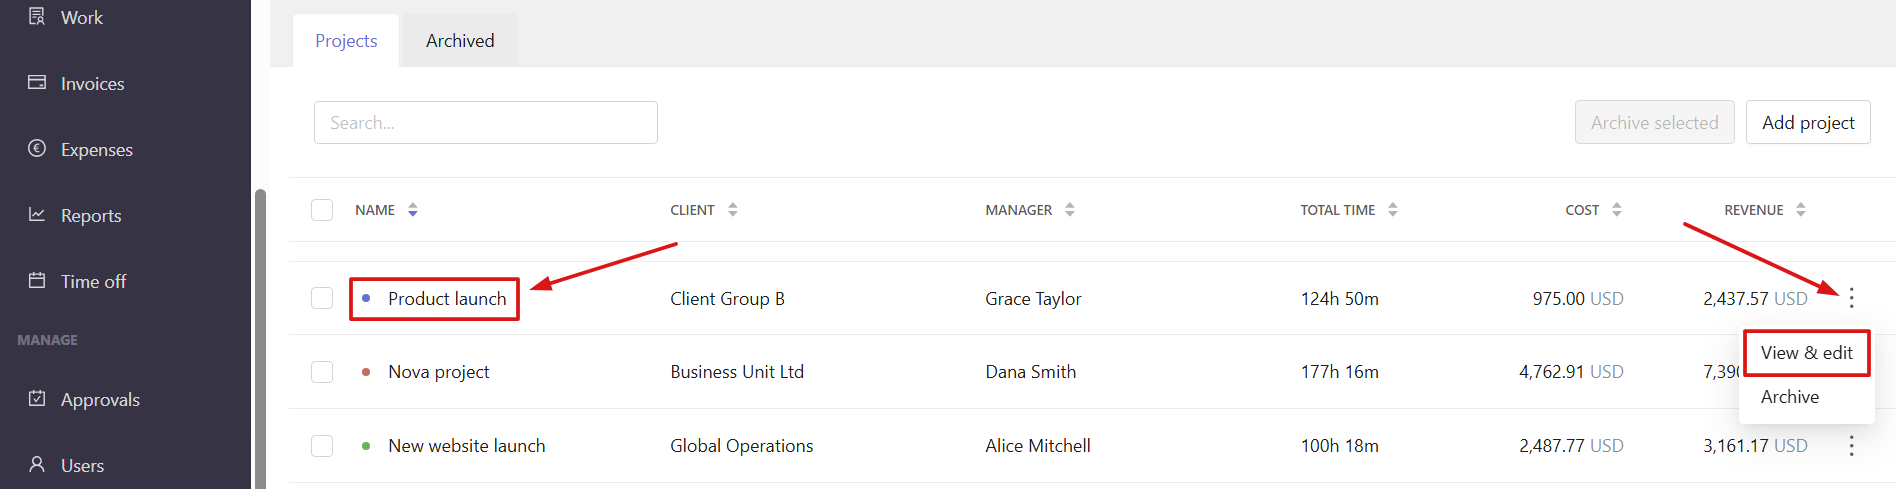Screen dimensions: 1896x489
Task: Sort by Total Time column arrows
Action: [x=1393, y=210]
